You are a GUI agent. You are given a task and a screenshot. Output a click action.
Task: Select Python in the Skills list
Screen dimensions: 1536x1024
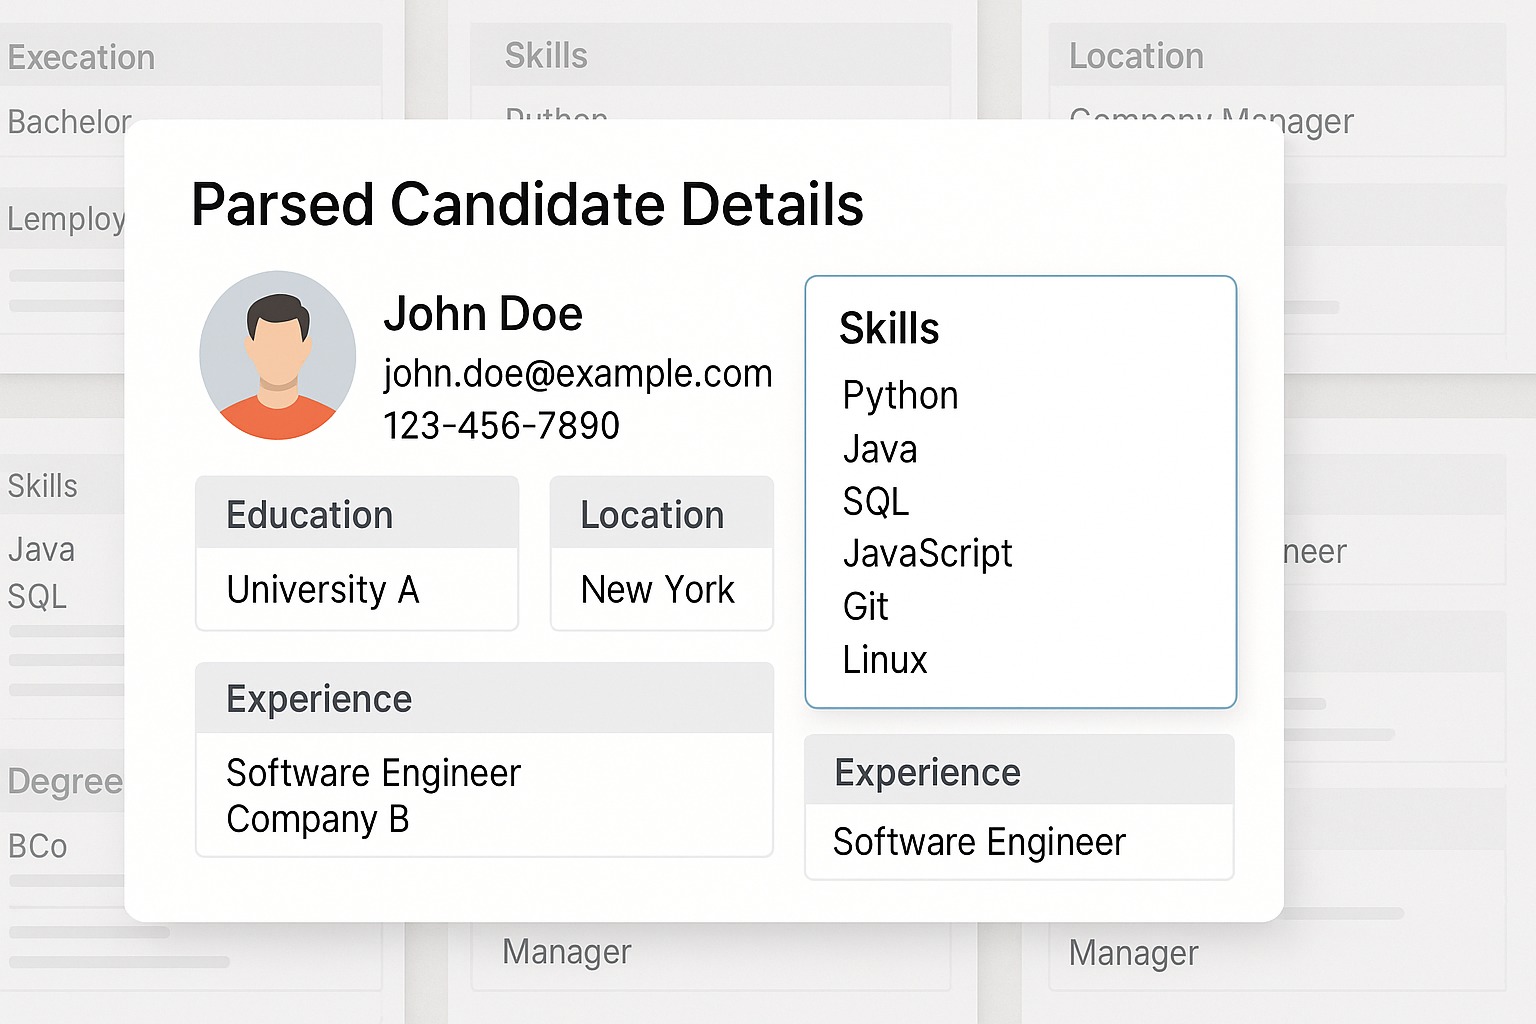(x=900, y=396)
